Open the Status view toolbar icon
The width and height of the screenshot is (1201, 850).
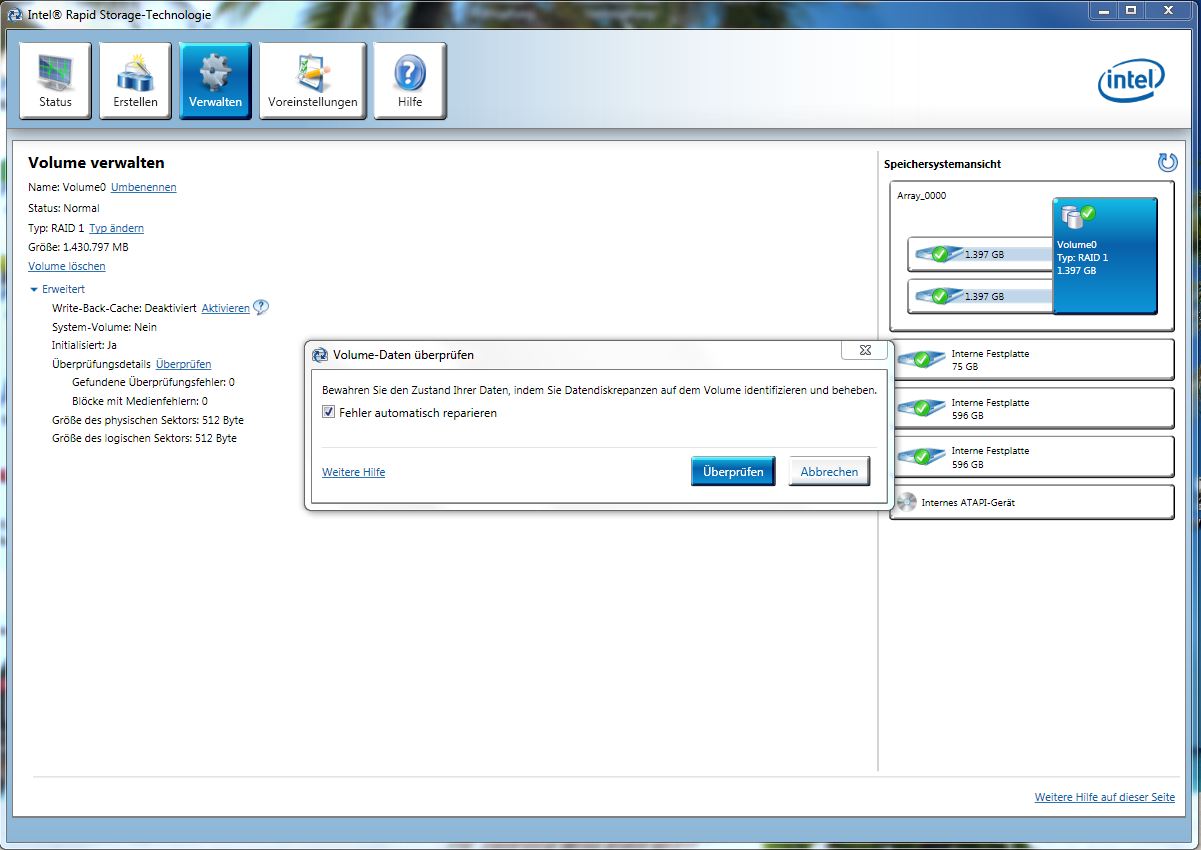tap(55, 81)
